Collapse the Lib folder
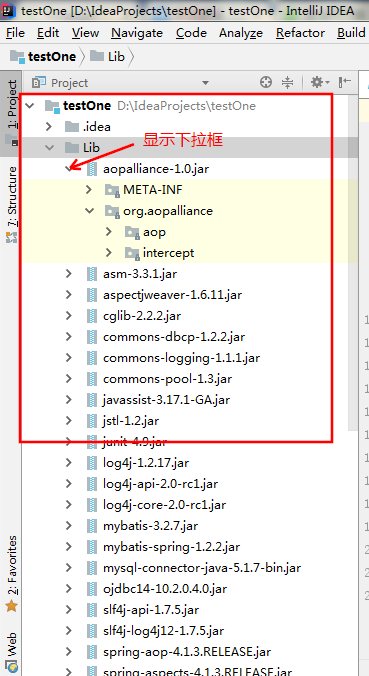Viewport: 369px width, 676px height. 50,148
